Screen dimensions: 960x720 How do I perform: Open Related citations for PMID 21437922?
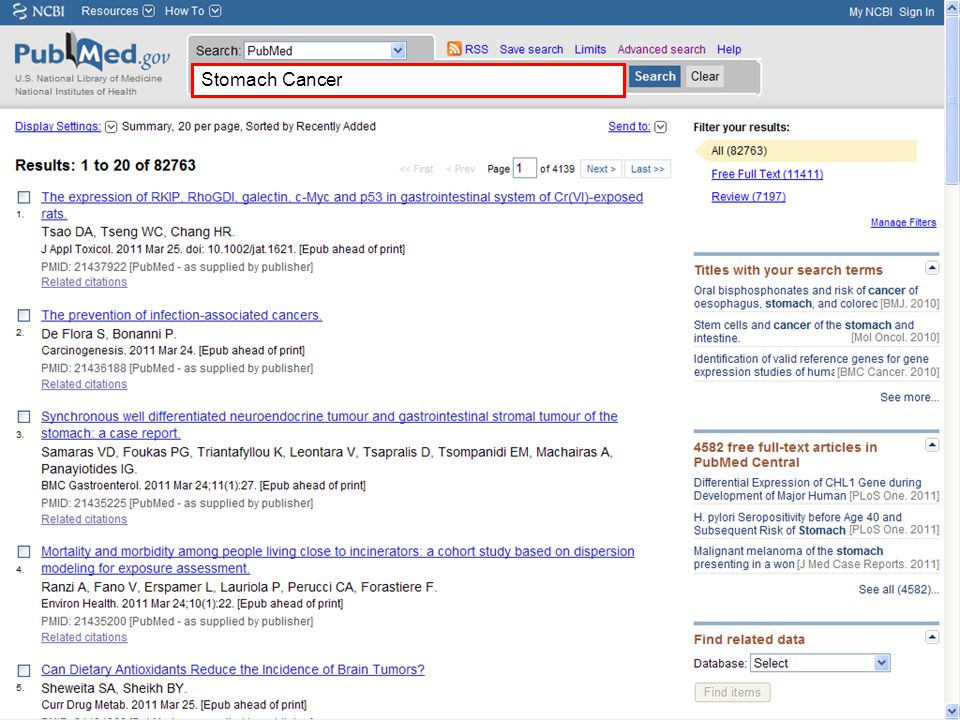coord(84,282)
